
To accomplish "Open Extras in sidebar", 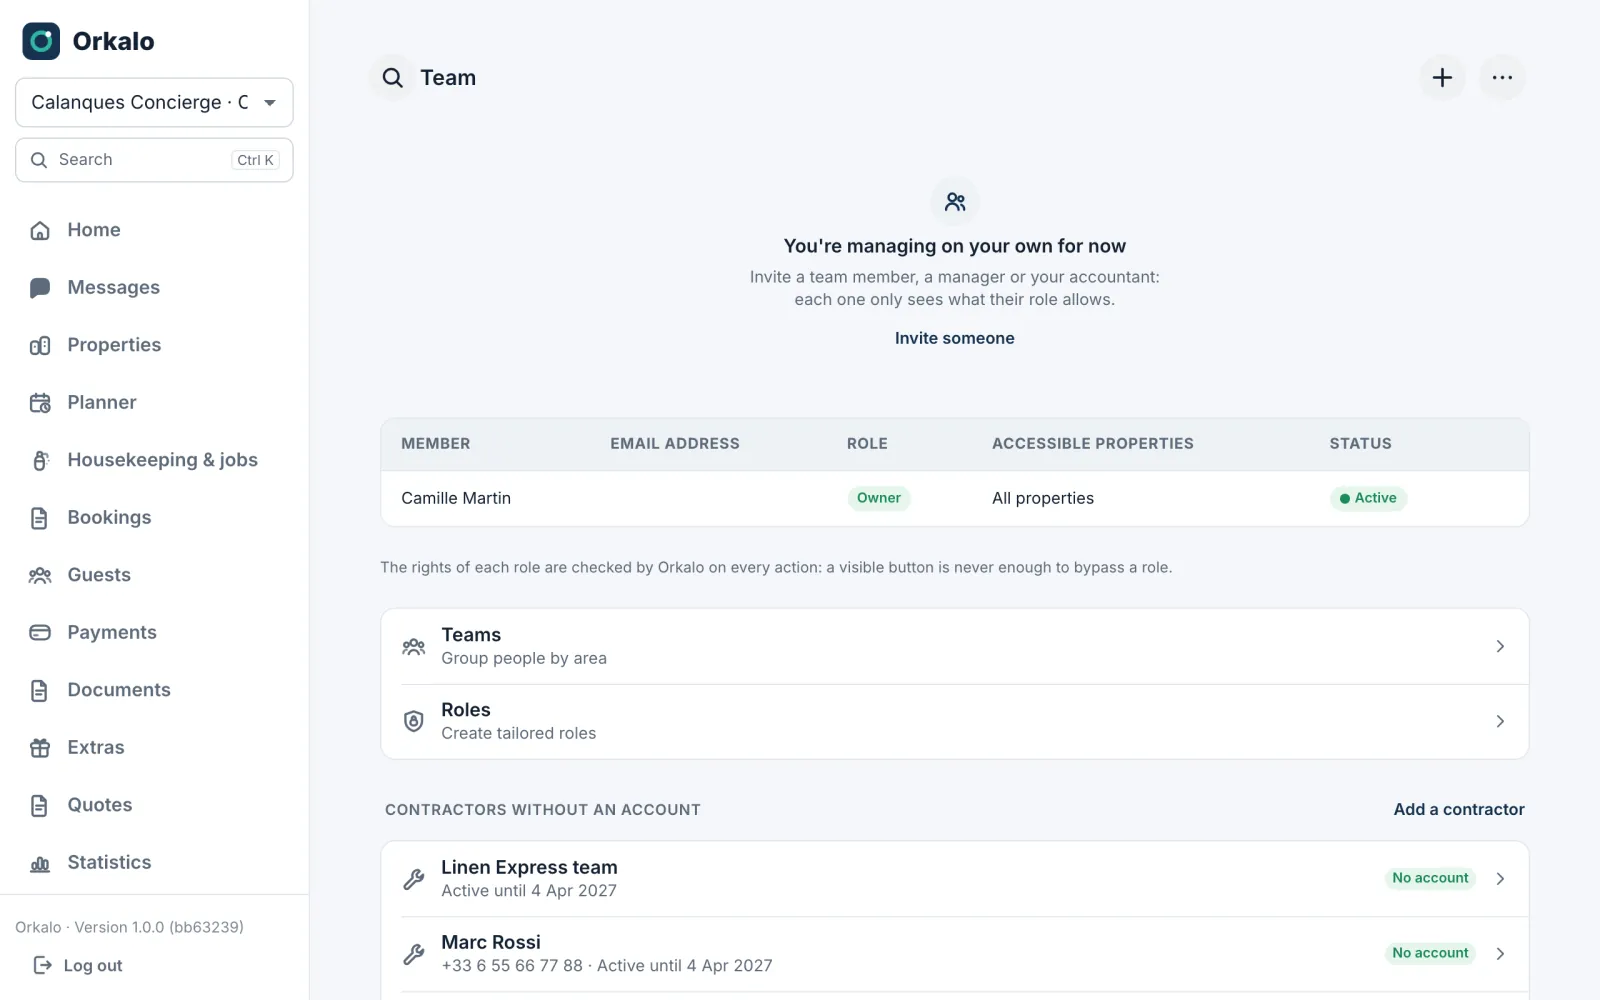I will click(x=154, y=748).
